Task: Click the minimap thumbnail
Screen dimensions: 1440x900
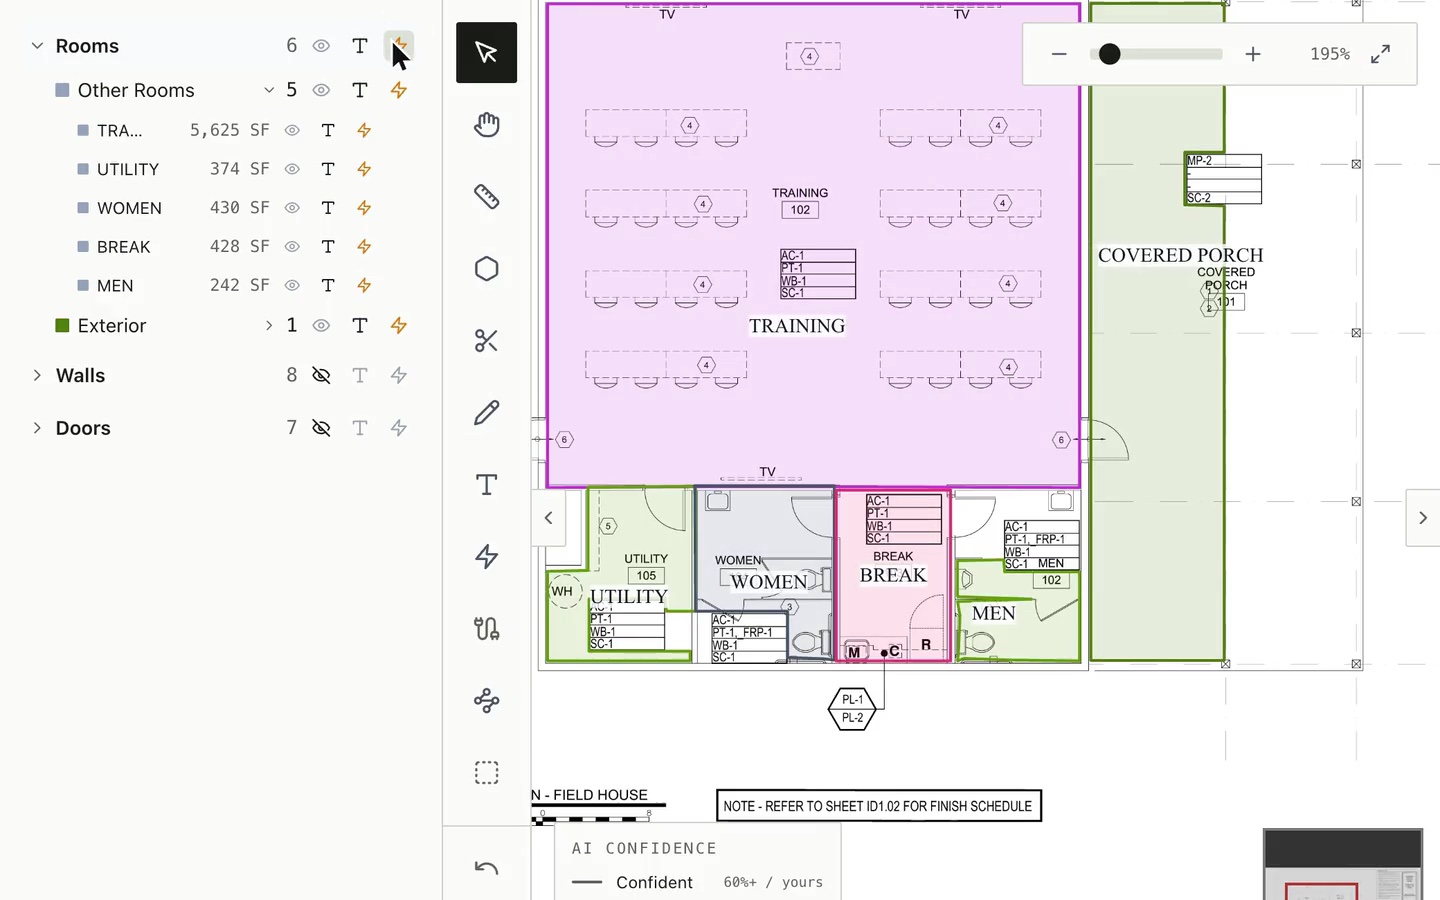Action: click(x=1342, y=865)
